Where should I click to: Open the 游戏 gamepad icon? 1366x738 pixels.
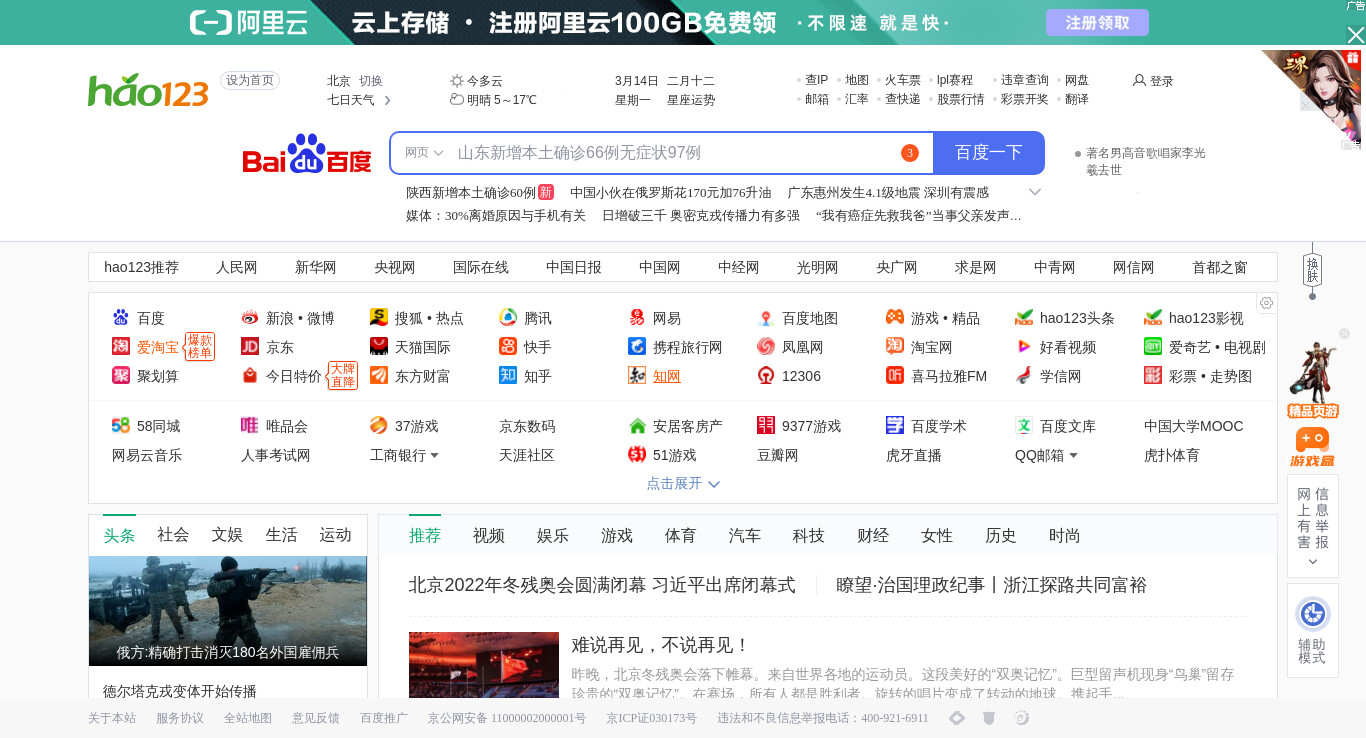[895, 318]
